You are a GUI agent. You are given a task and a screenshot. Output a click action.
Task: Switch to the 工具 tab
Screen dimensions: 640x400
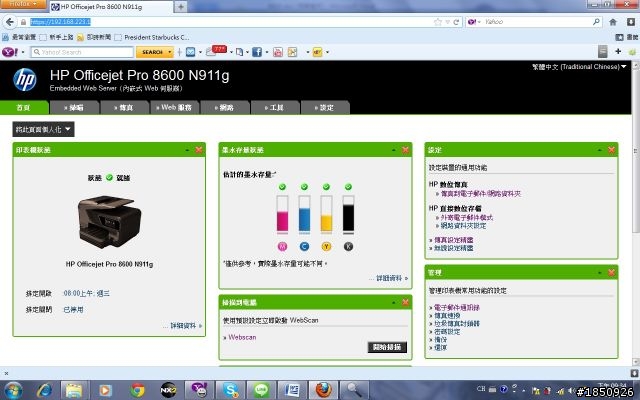pyautogui.click(x=275, y=107)
